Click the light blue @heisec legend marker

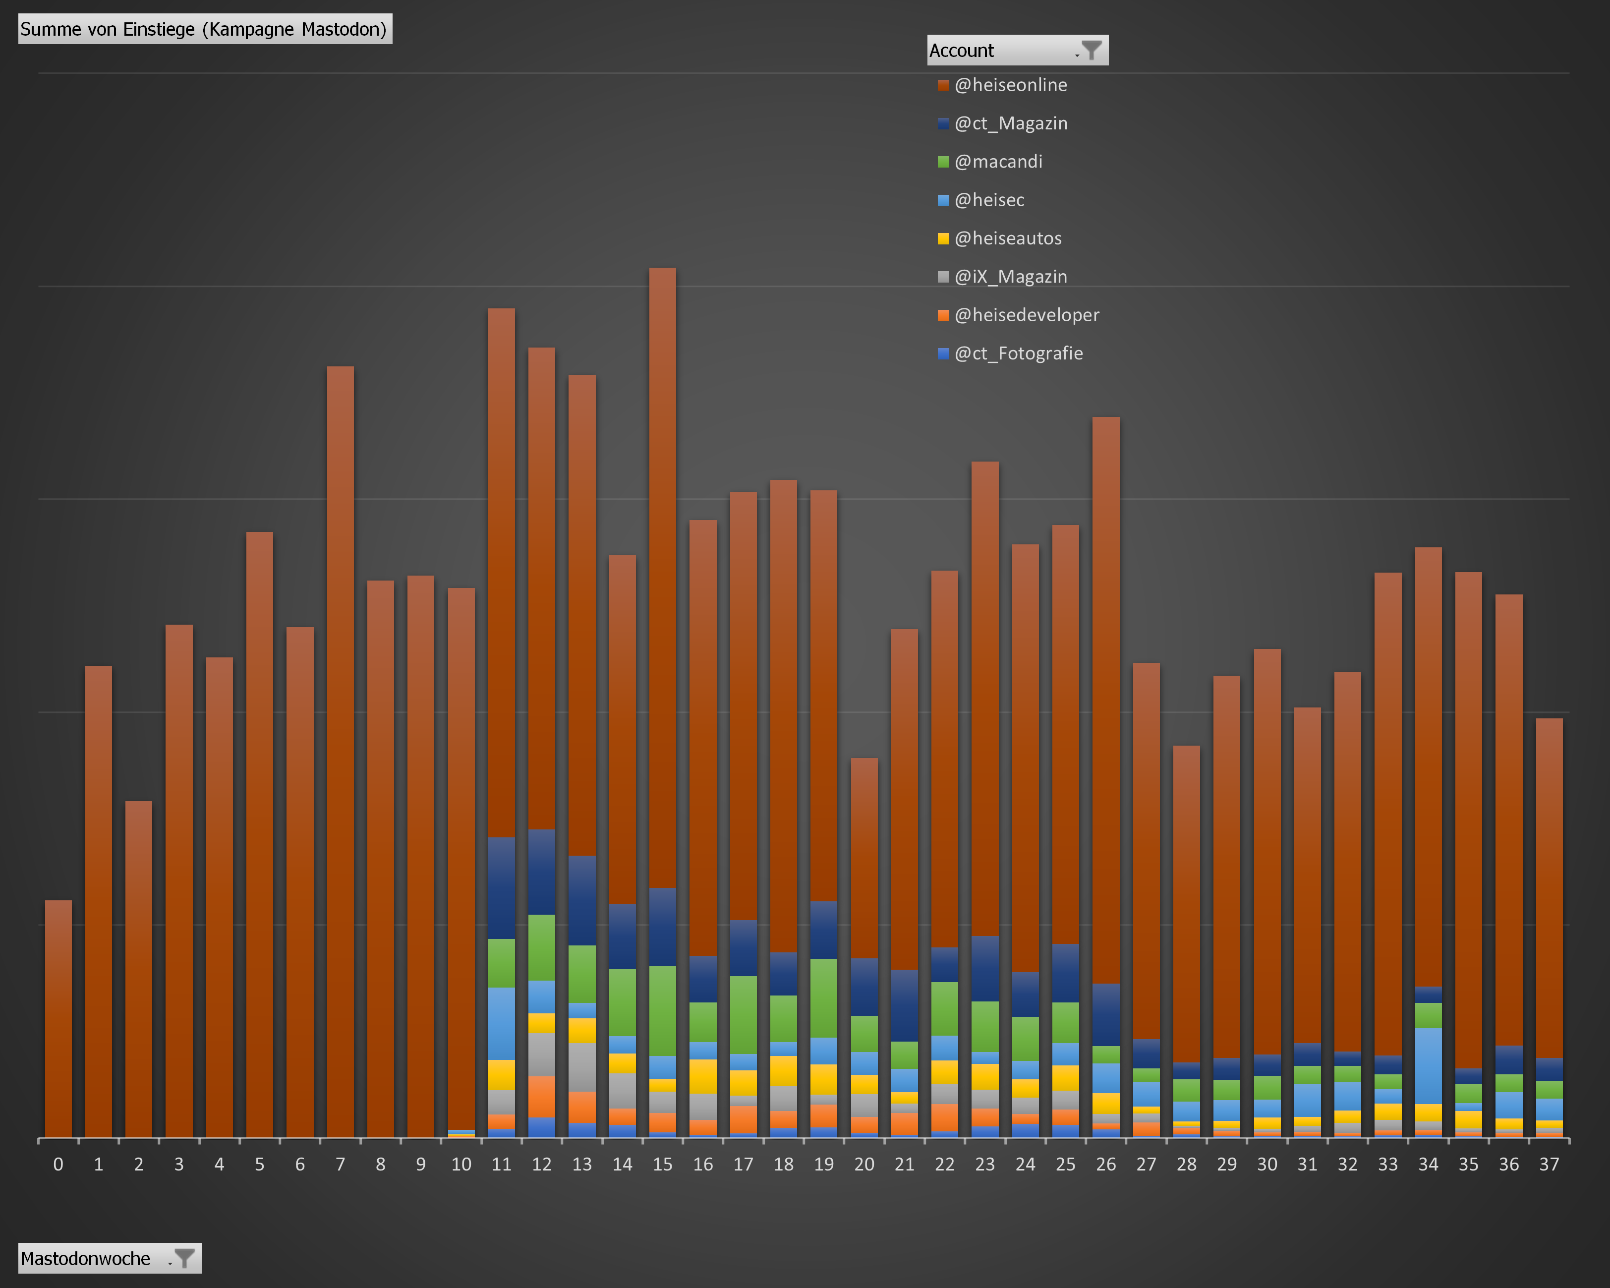[943, 200]
